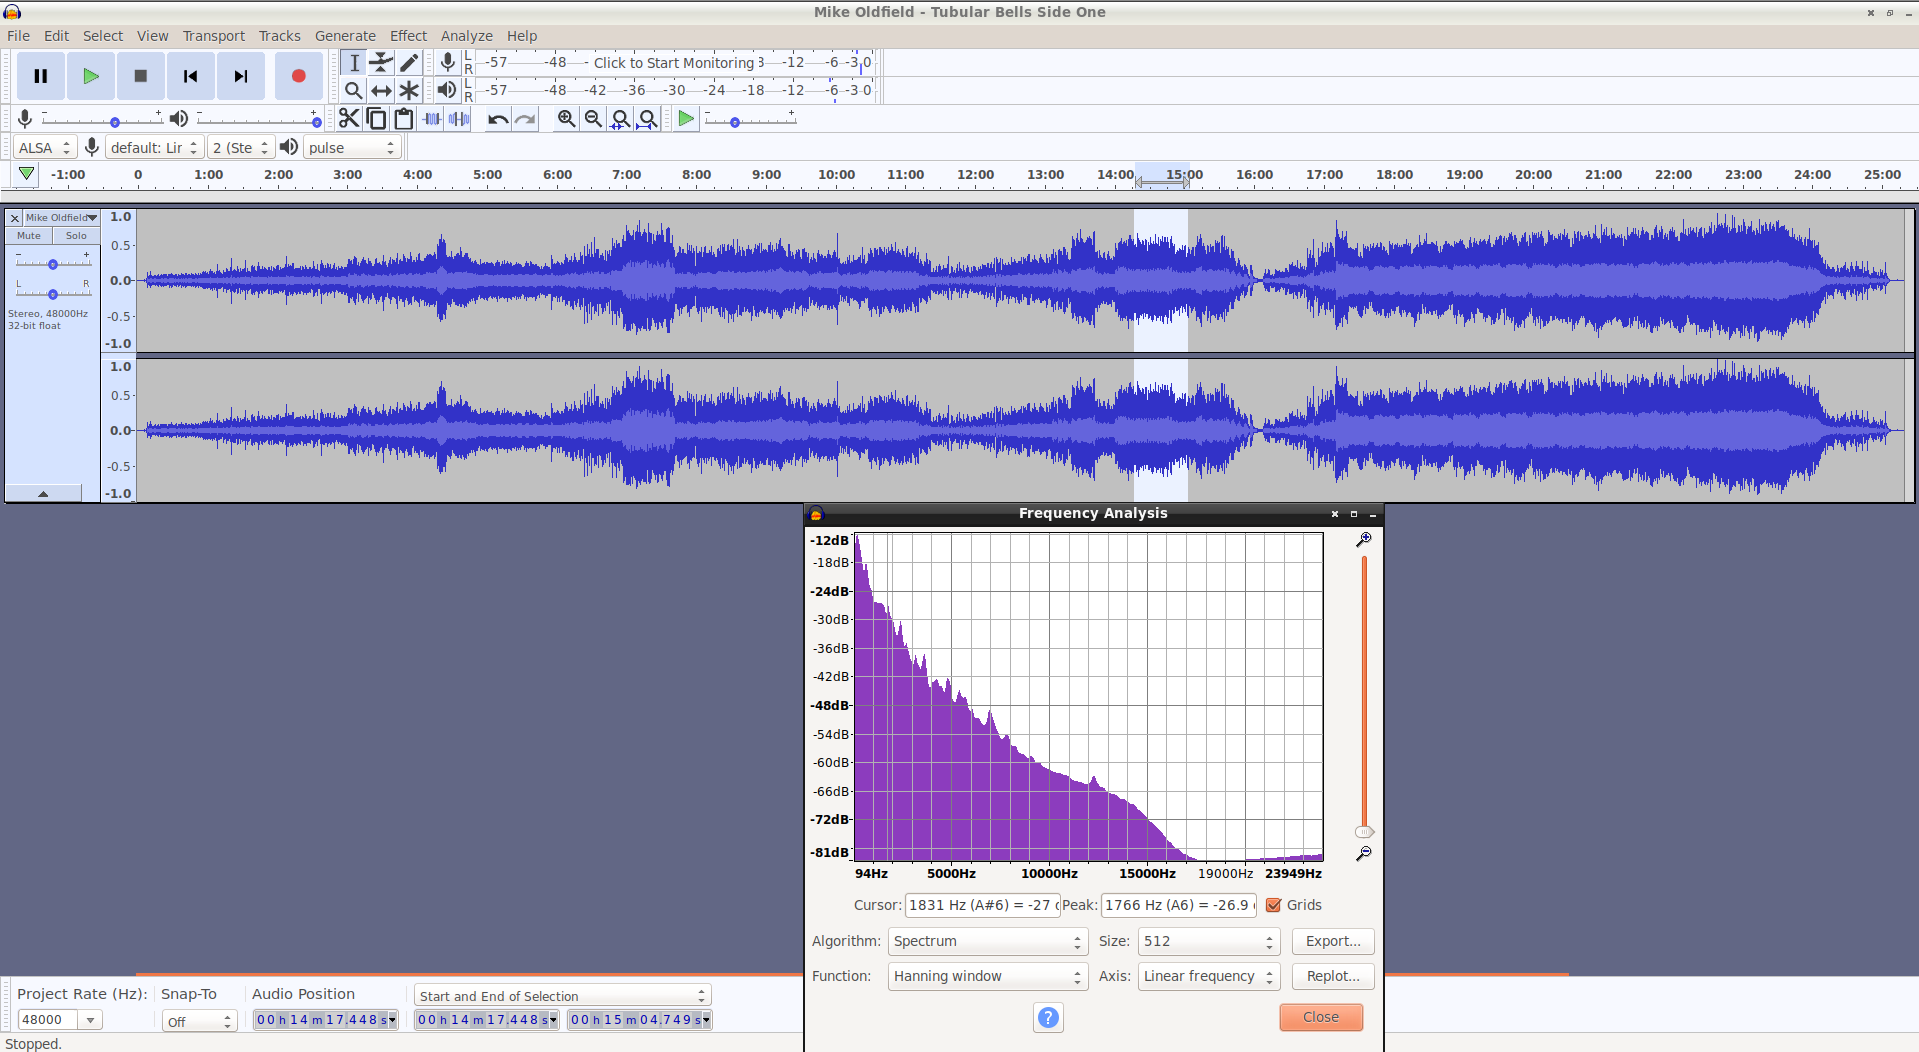Skip to start of track
Screen dimensions: 1919x1052
191,76
